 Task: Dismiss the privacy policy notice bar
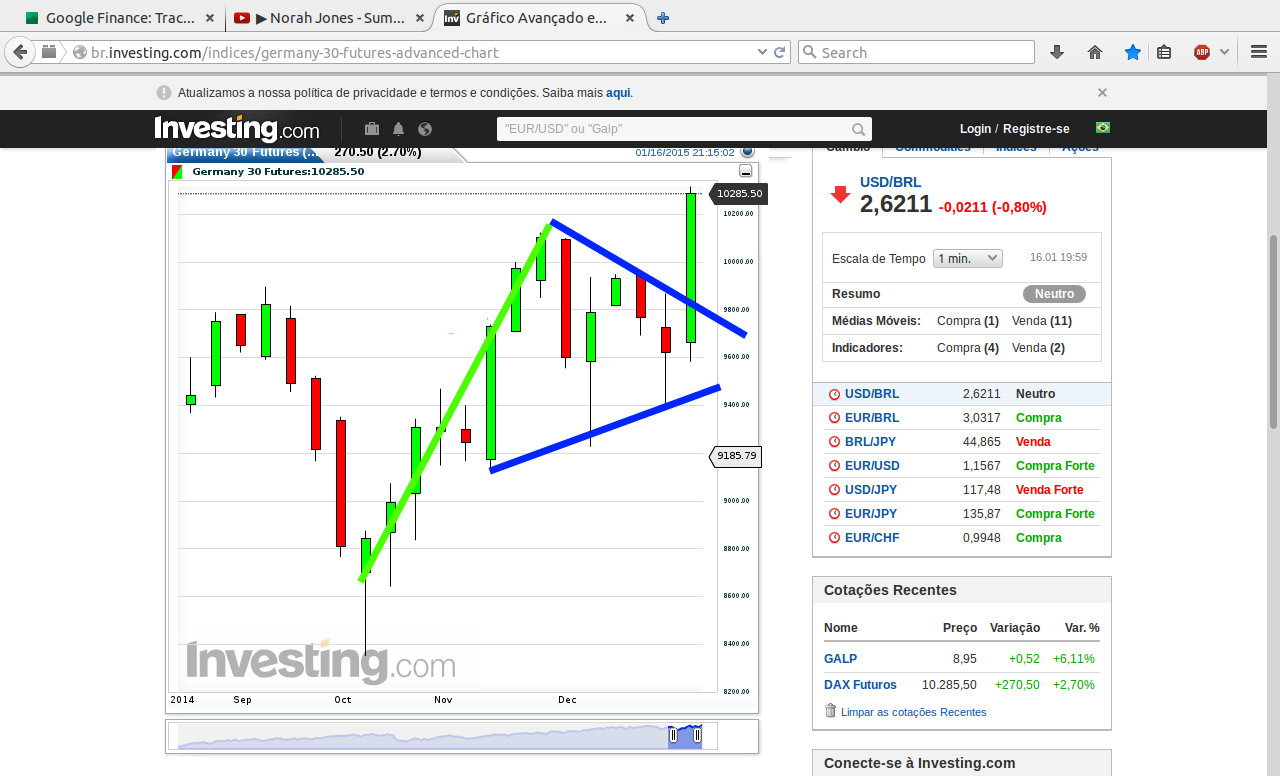[1102, 93]
